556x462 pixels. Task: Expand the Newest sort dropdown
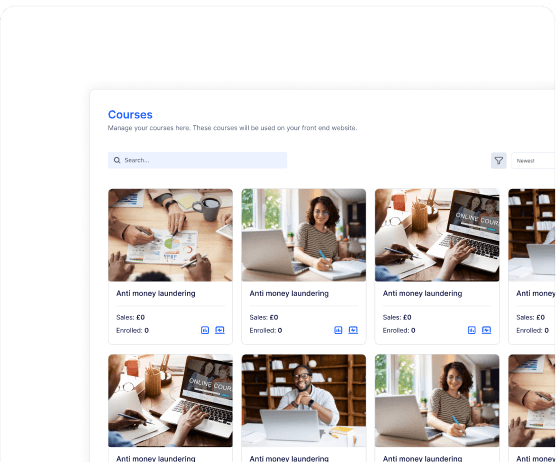533,161
